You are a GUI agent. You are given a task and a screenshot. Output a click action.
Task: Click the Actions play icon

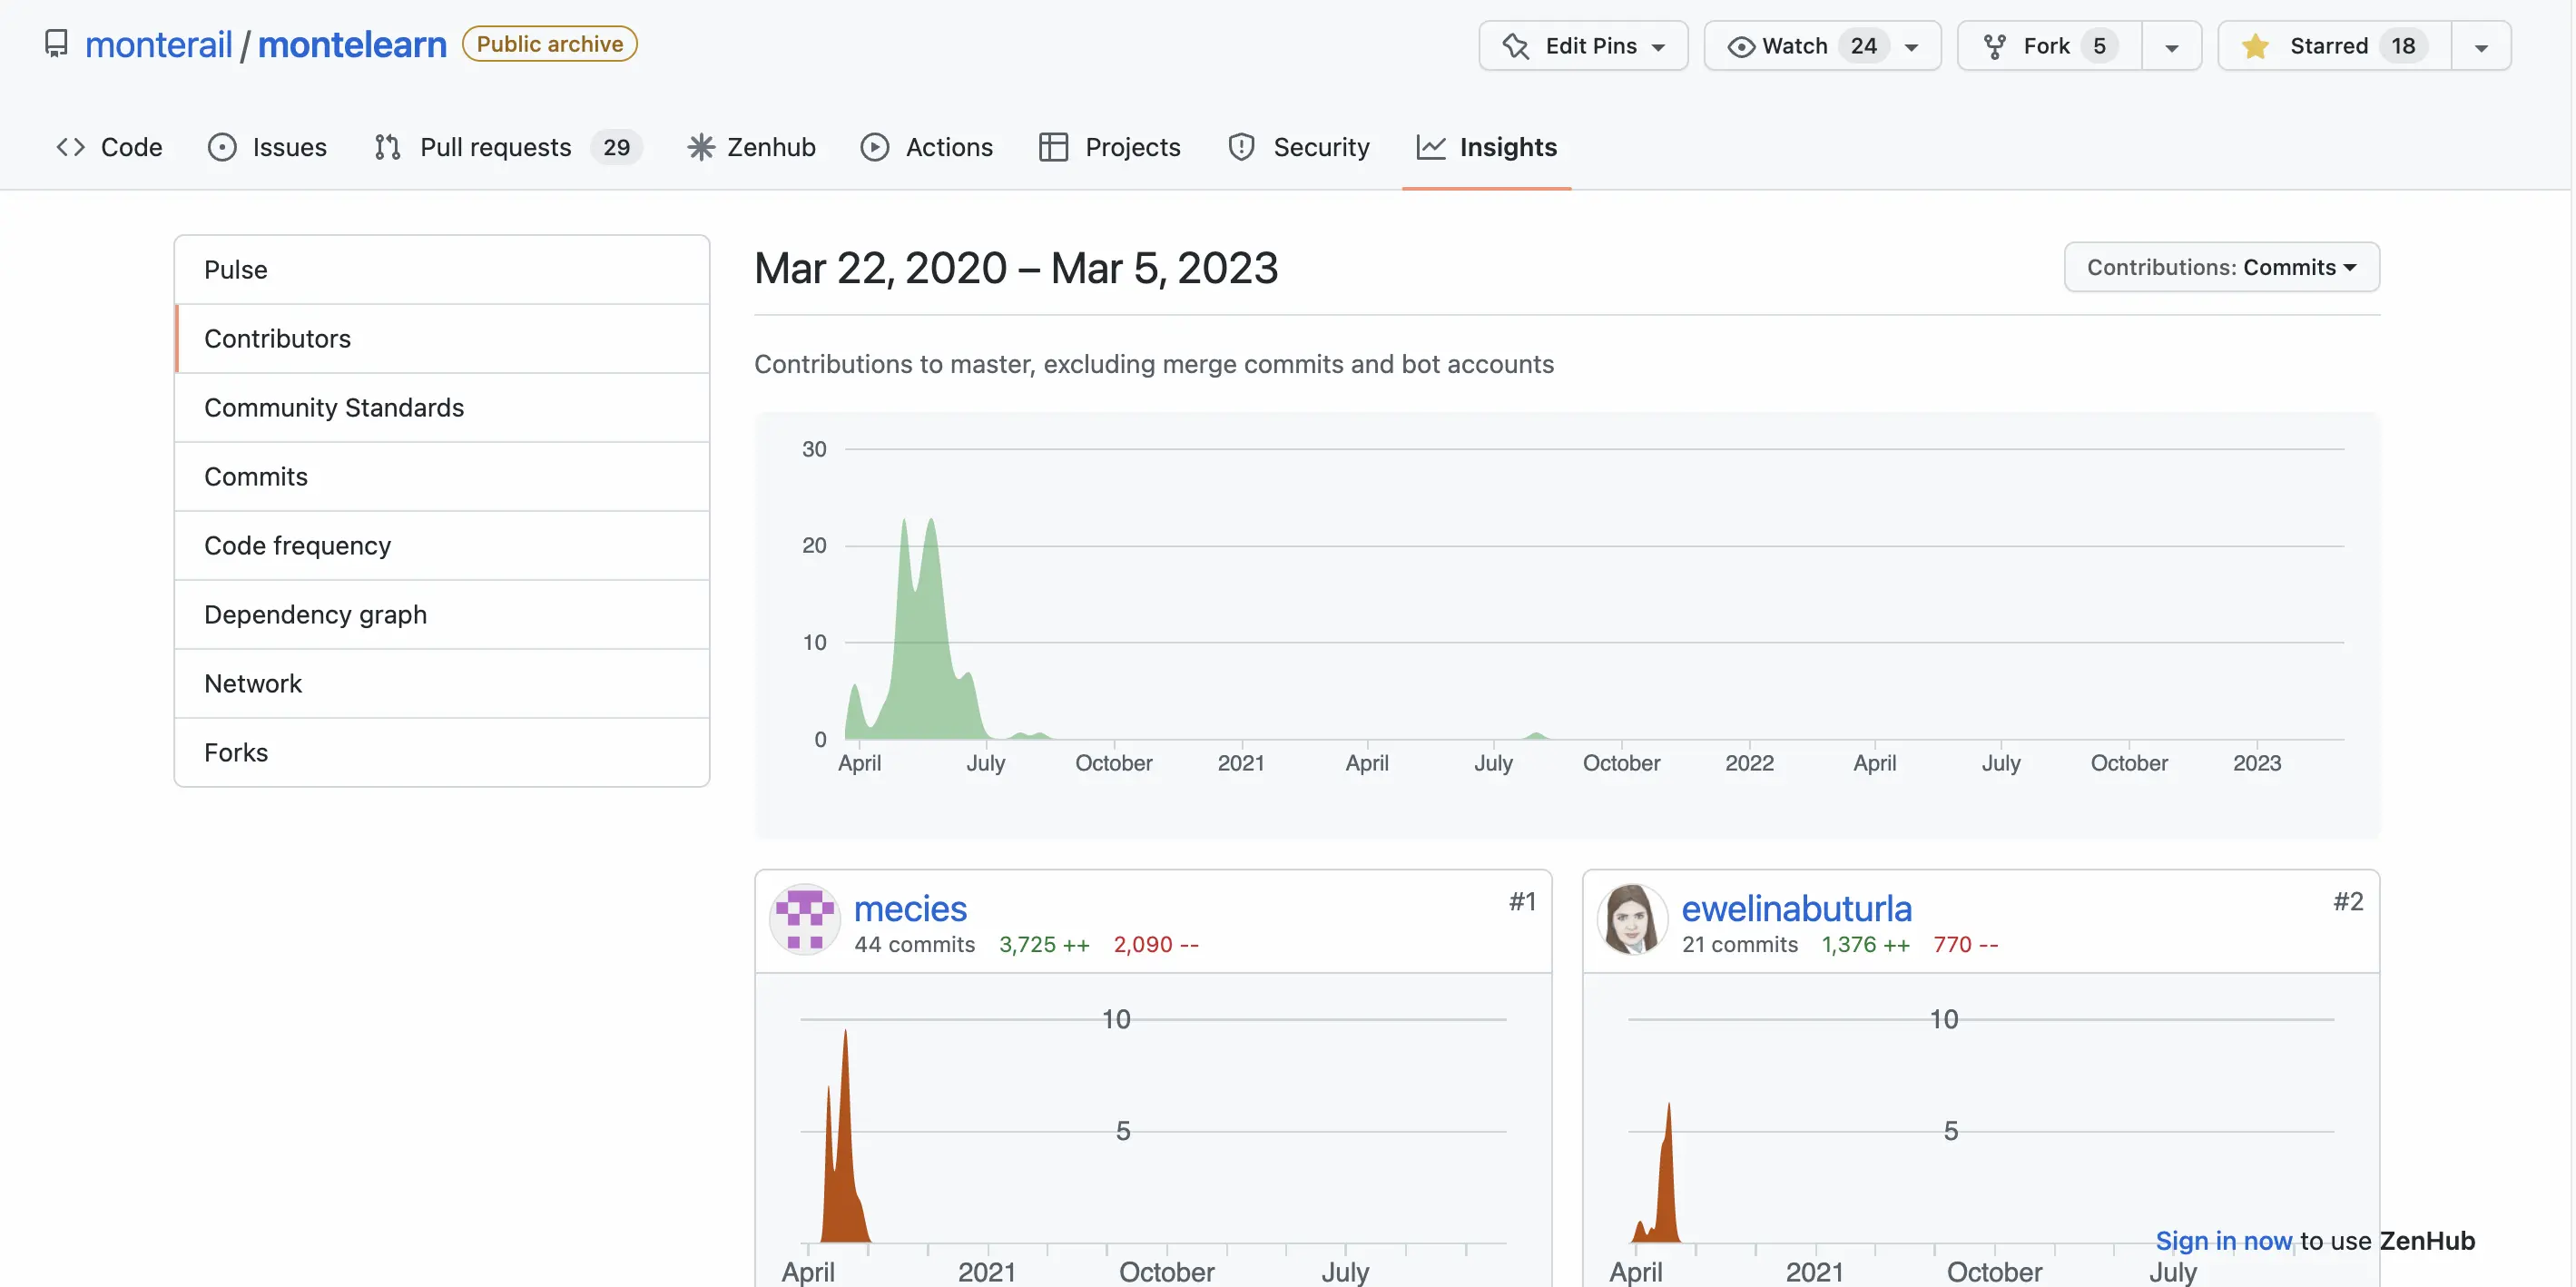(875, 147)
